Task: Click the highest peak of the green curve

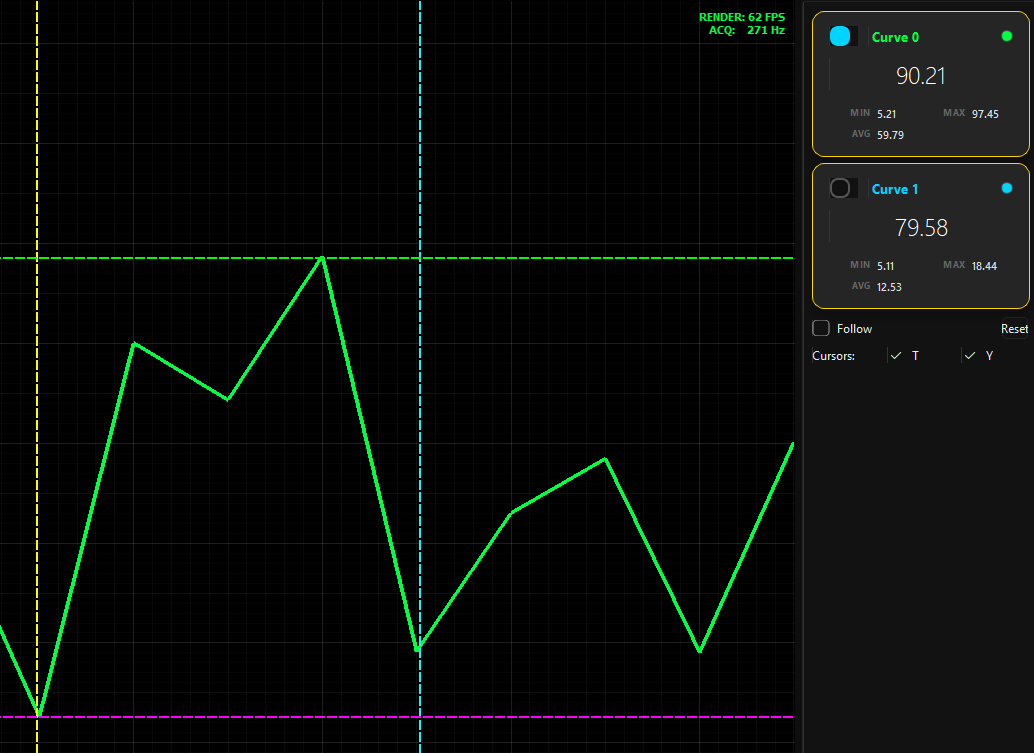Action: pos(322,258)
